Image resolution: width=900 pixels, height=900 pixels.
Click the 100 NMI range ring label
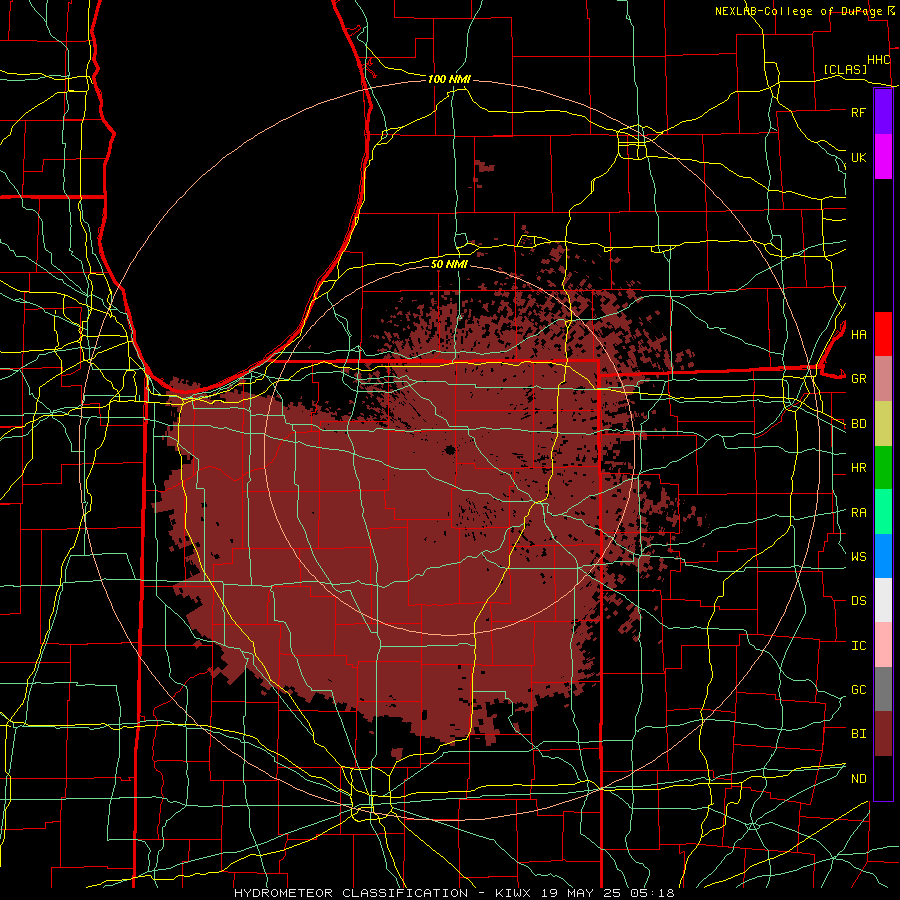coord(449,79)
